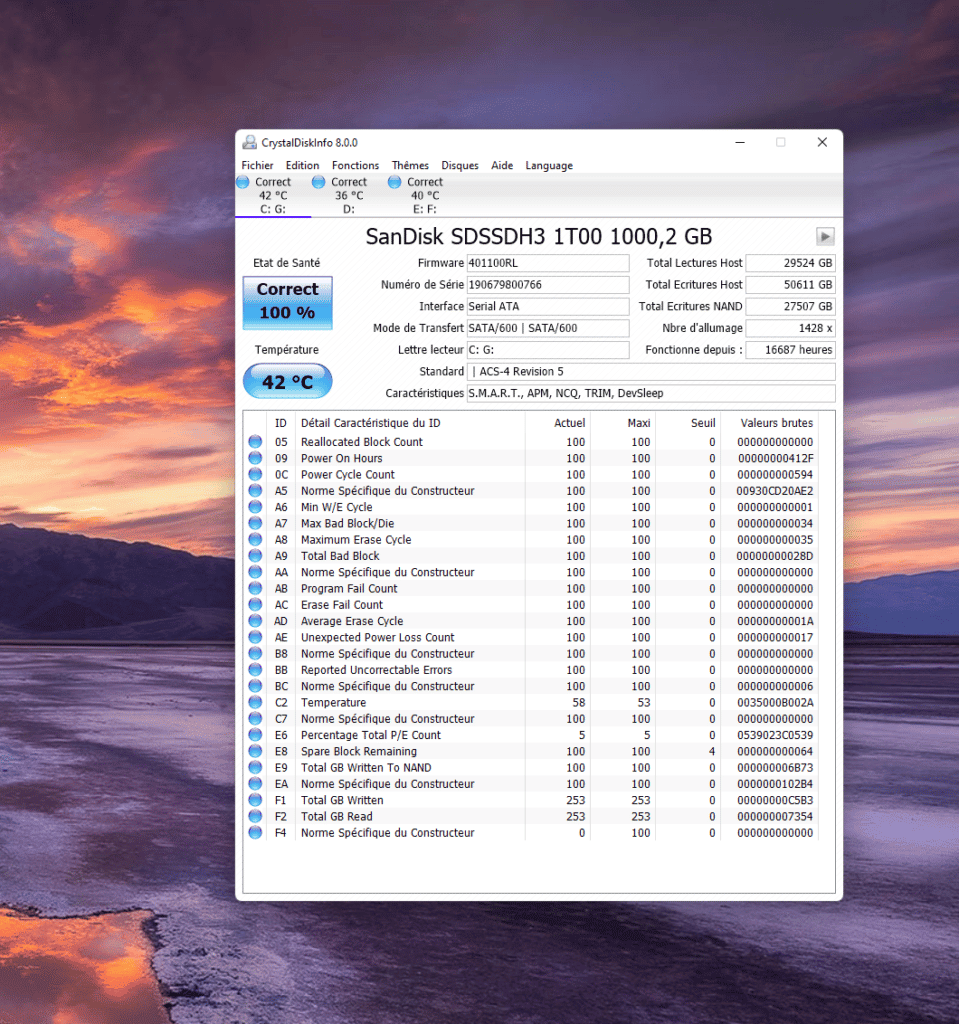Viewport: 959px width, 1024px height.
Task: Click the 42 °C temperature button
Action: (x=287, y=381)
